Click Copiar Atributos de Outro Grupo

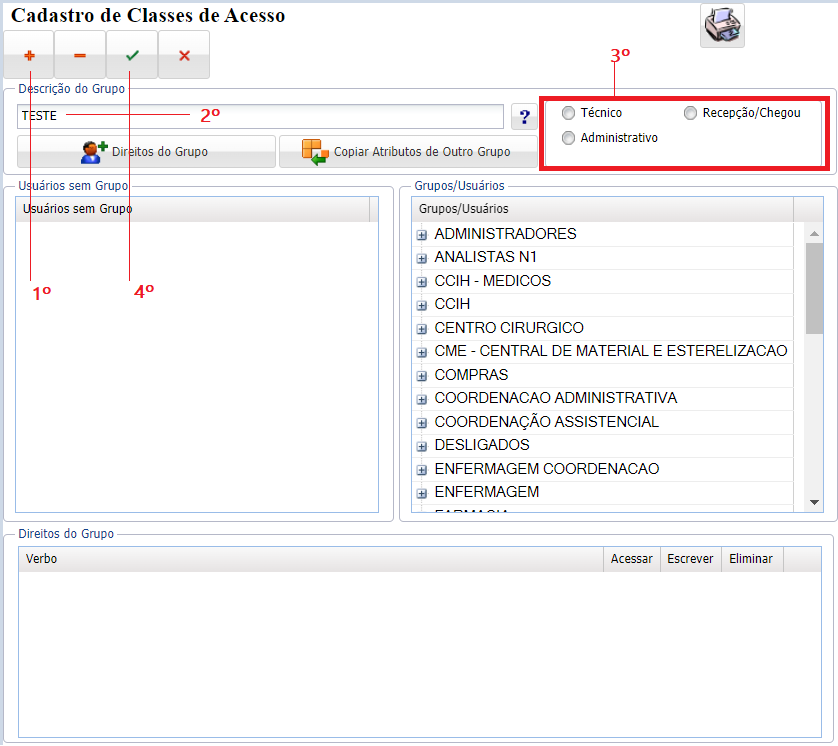coord(407,152)
